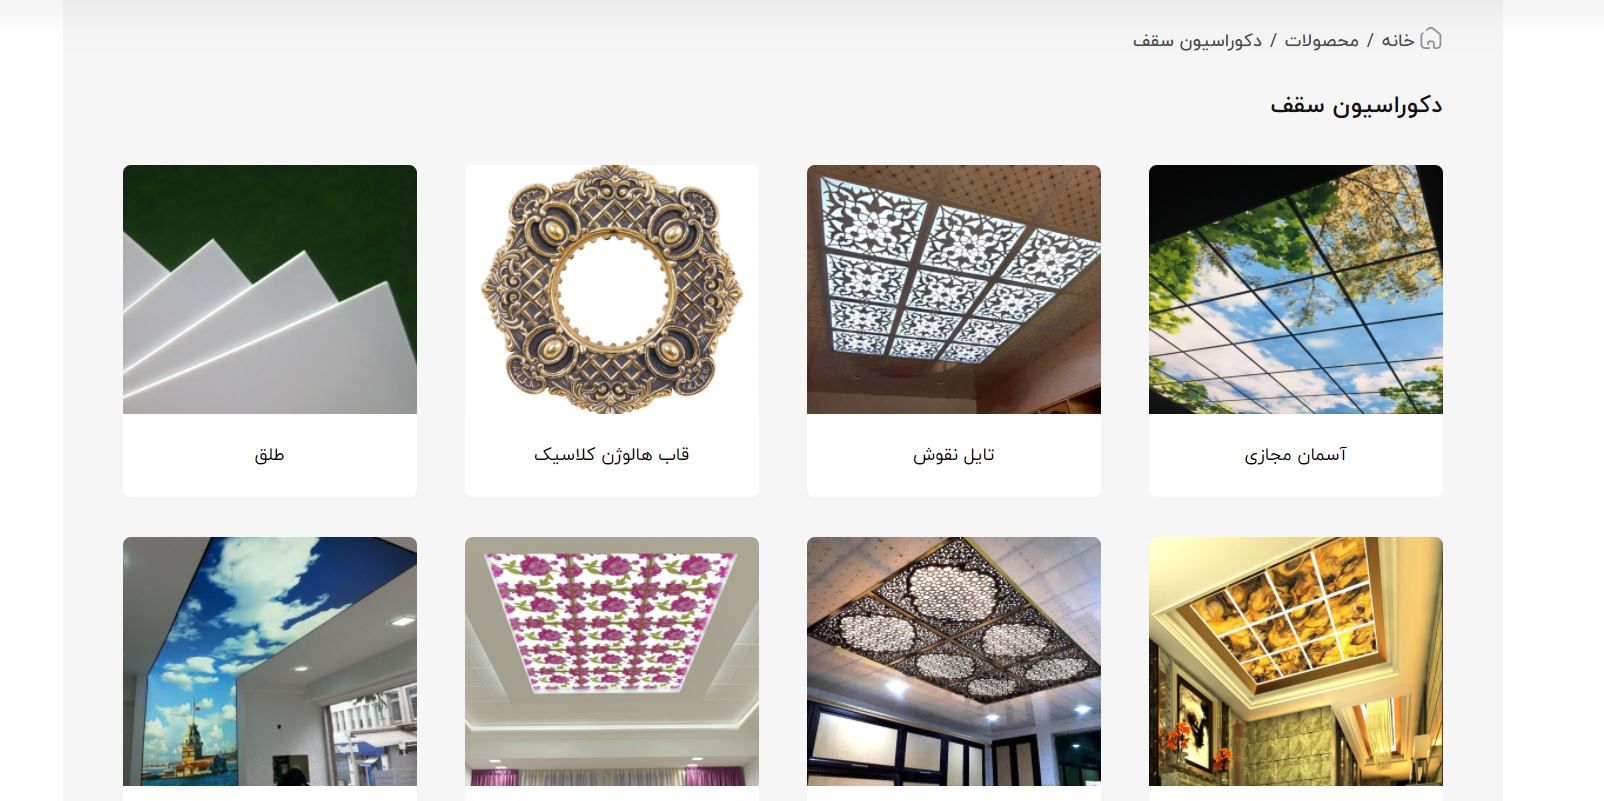
Task: Open the gold classic halogen frame image
Action: (611, 289)
